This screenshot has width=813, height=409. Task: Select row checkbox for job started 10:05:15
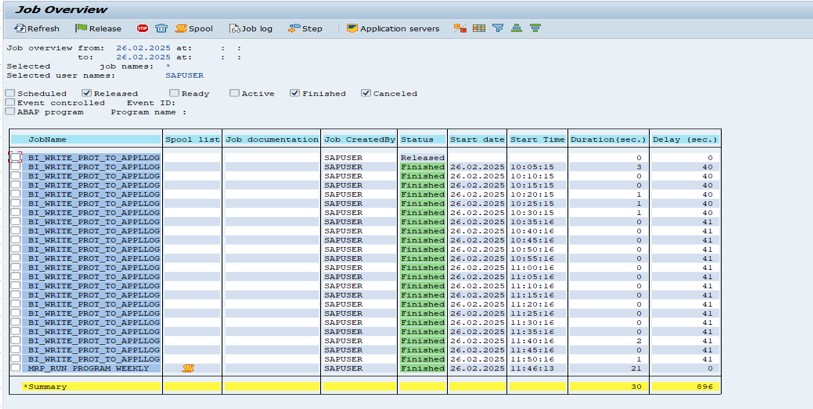point(16,166)
